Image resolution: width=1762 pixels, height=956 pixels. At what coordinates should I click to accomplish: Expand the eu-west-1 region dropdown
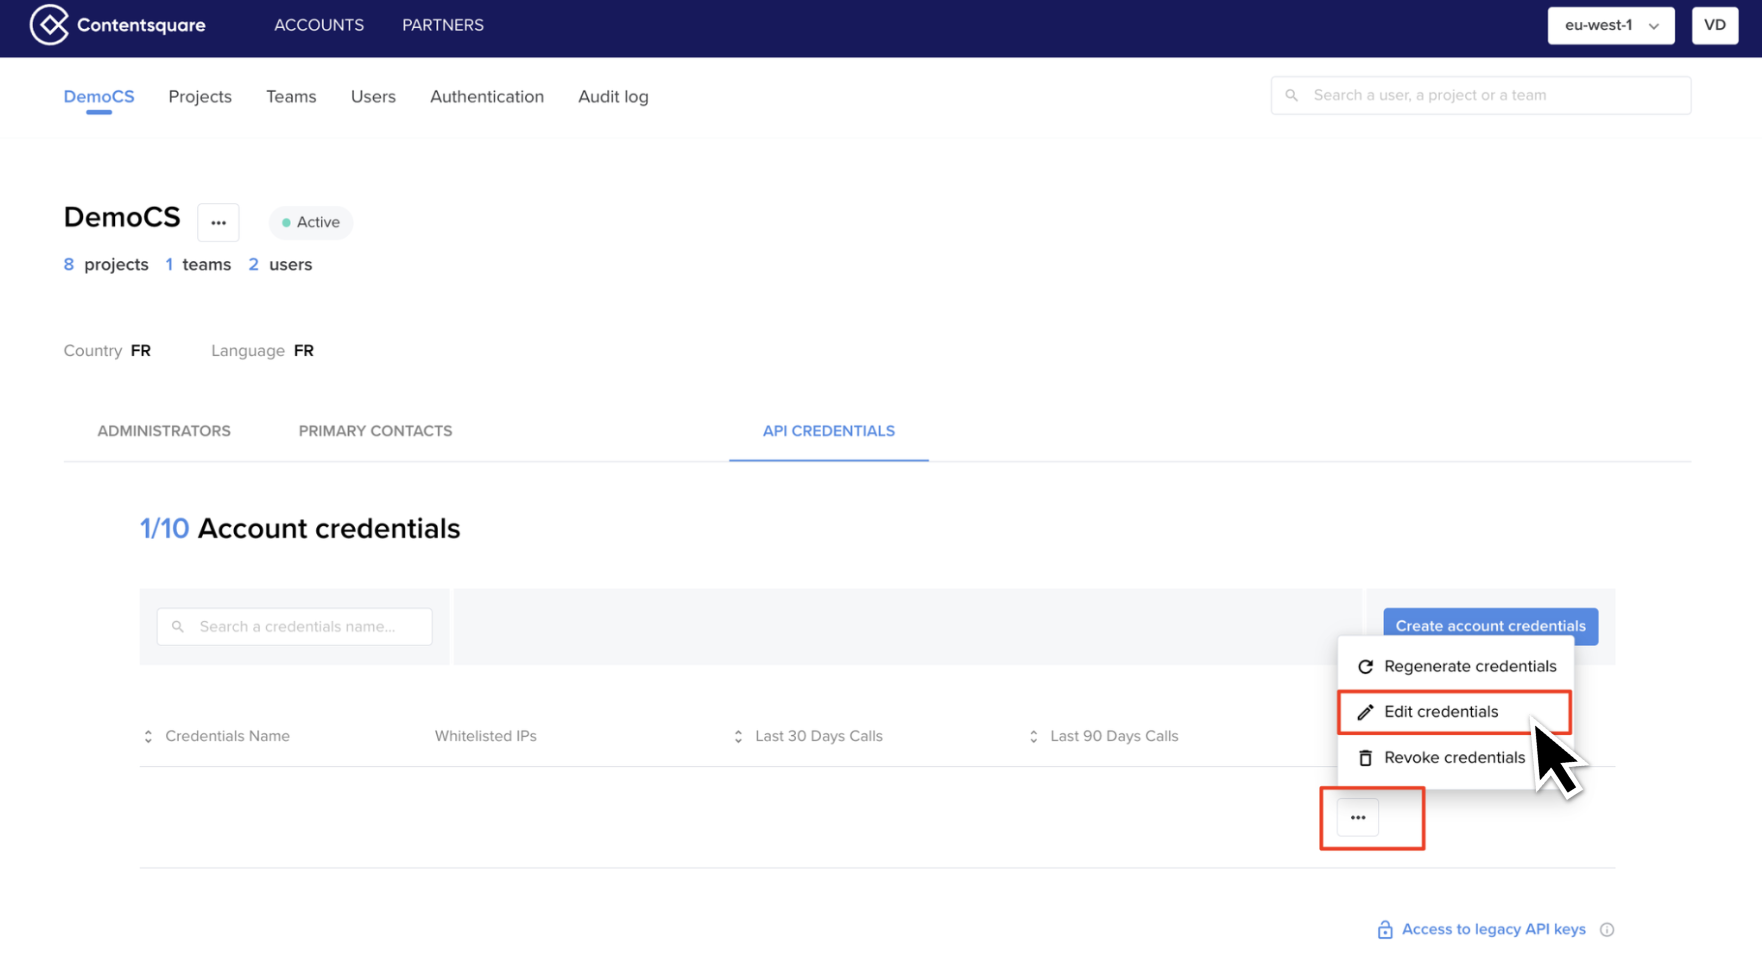1611,26
